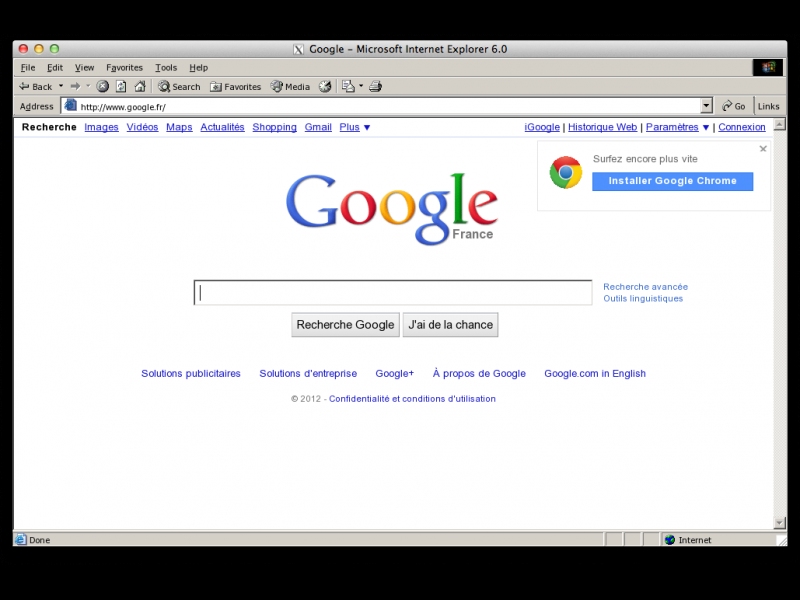Switch to Google.com in English
This screenshot has height=600, width=800.
pos(595,373)
